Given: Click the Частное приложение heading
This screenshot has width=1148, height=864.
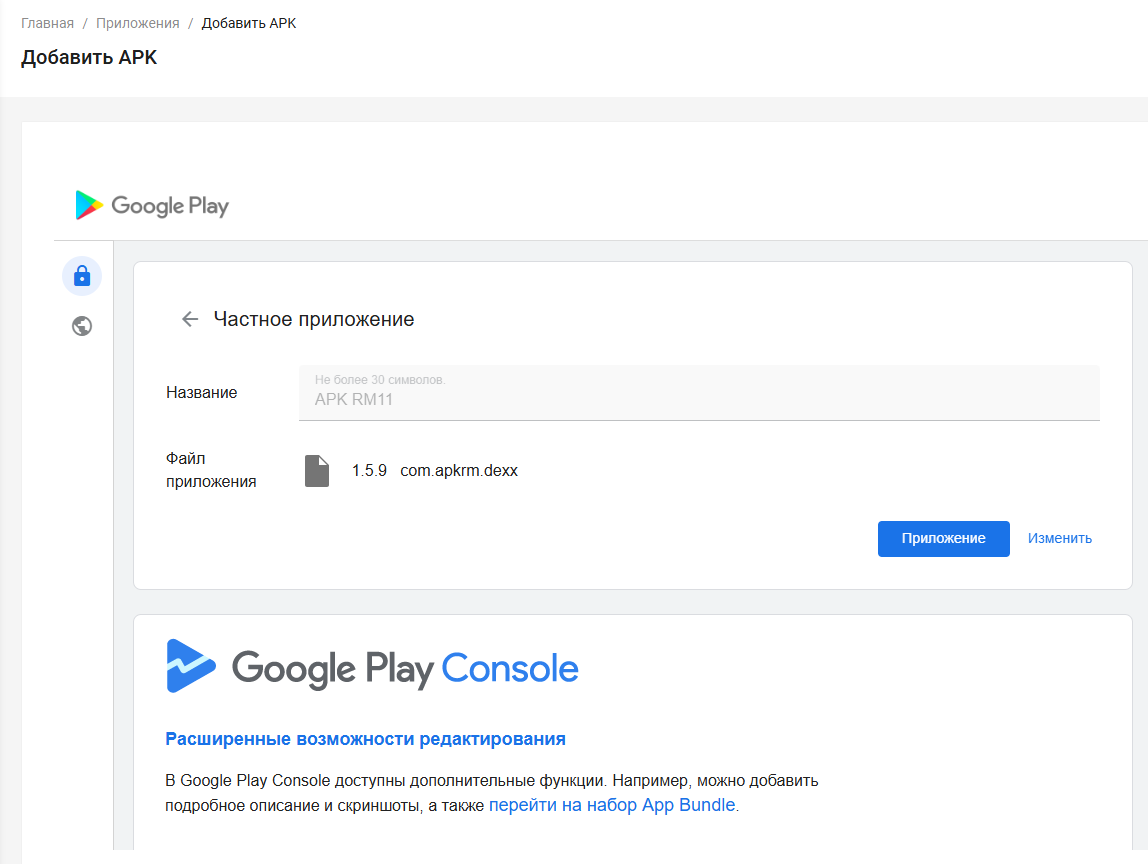Looking at the screenshot, I should (314, 319).
